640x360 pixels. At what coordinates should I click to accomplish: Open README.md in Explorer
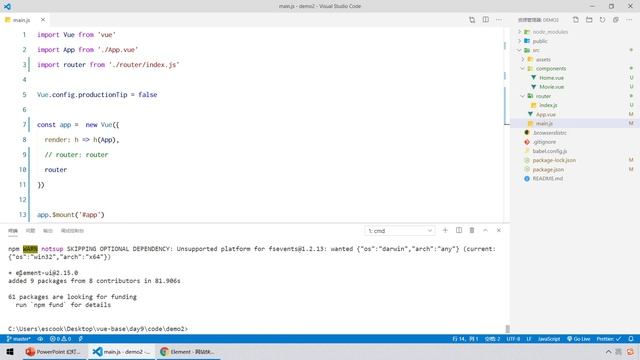coord(547,179)
